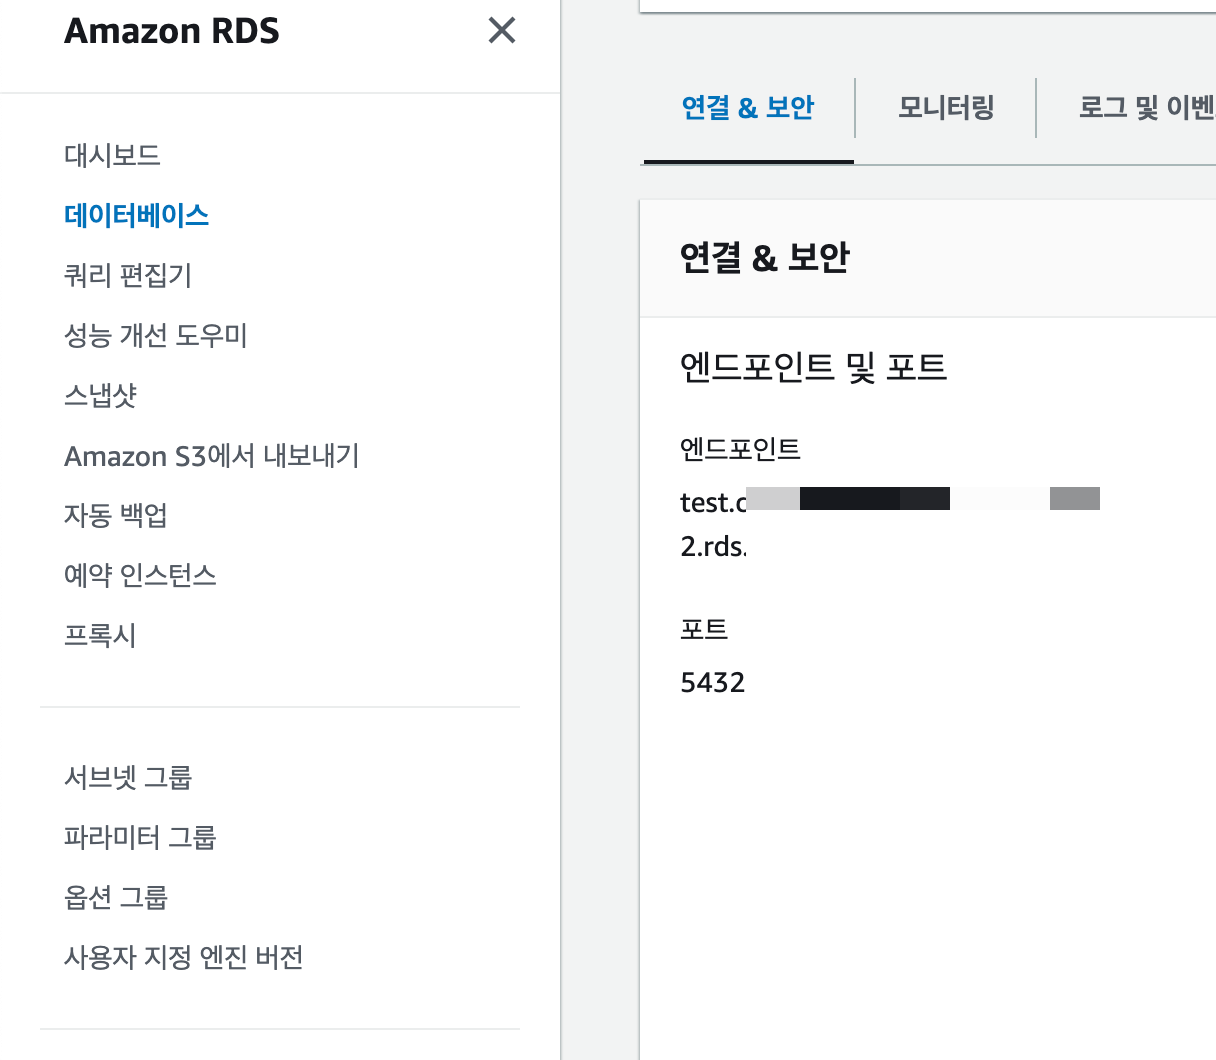The image size is (1216, 1060).
Task: Click the 엔드포인트 label above the address
Action: coord(740,449)
